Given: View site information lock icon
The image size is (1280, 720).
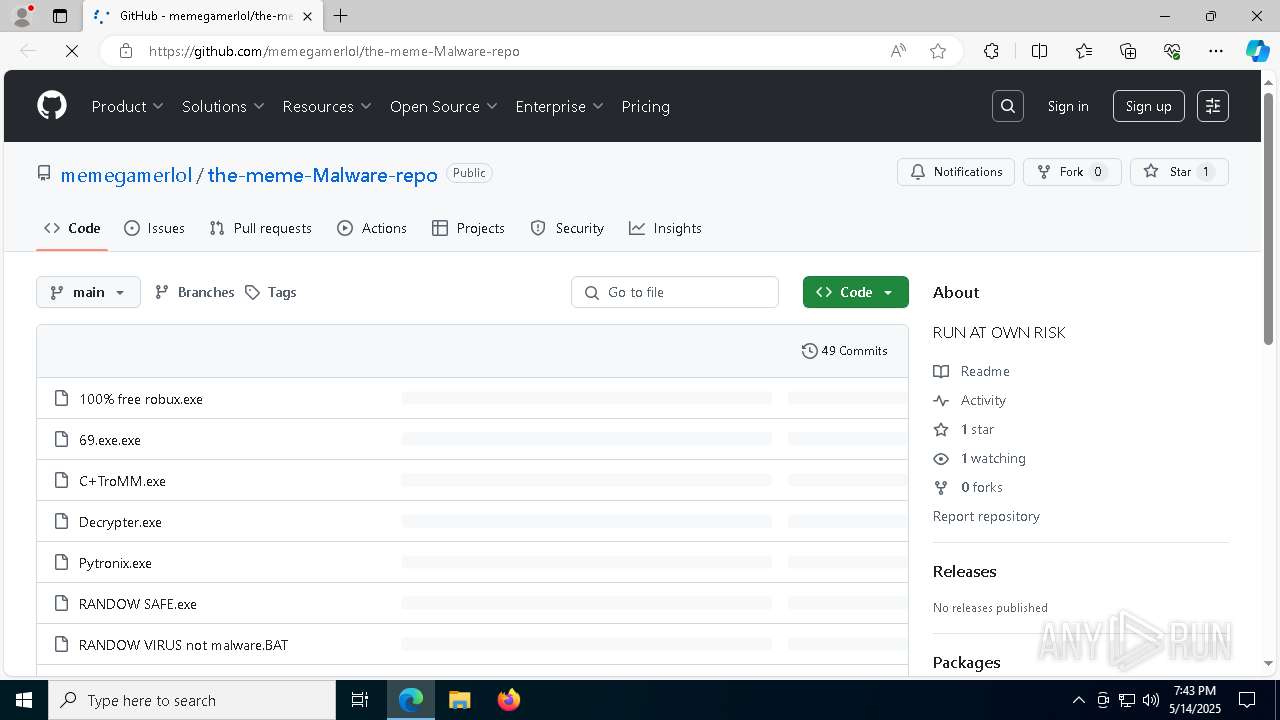Looking at the screenshot, I should (x=126, y=51).
